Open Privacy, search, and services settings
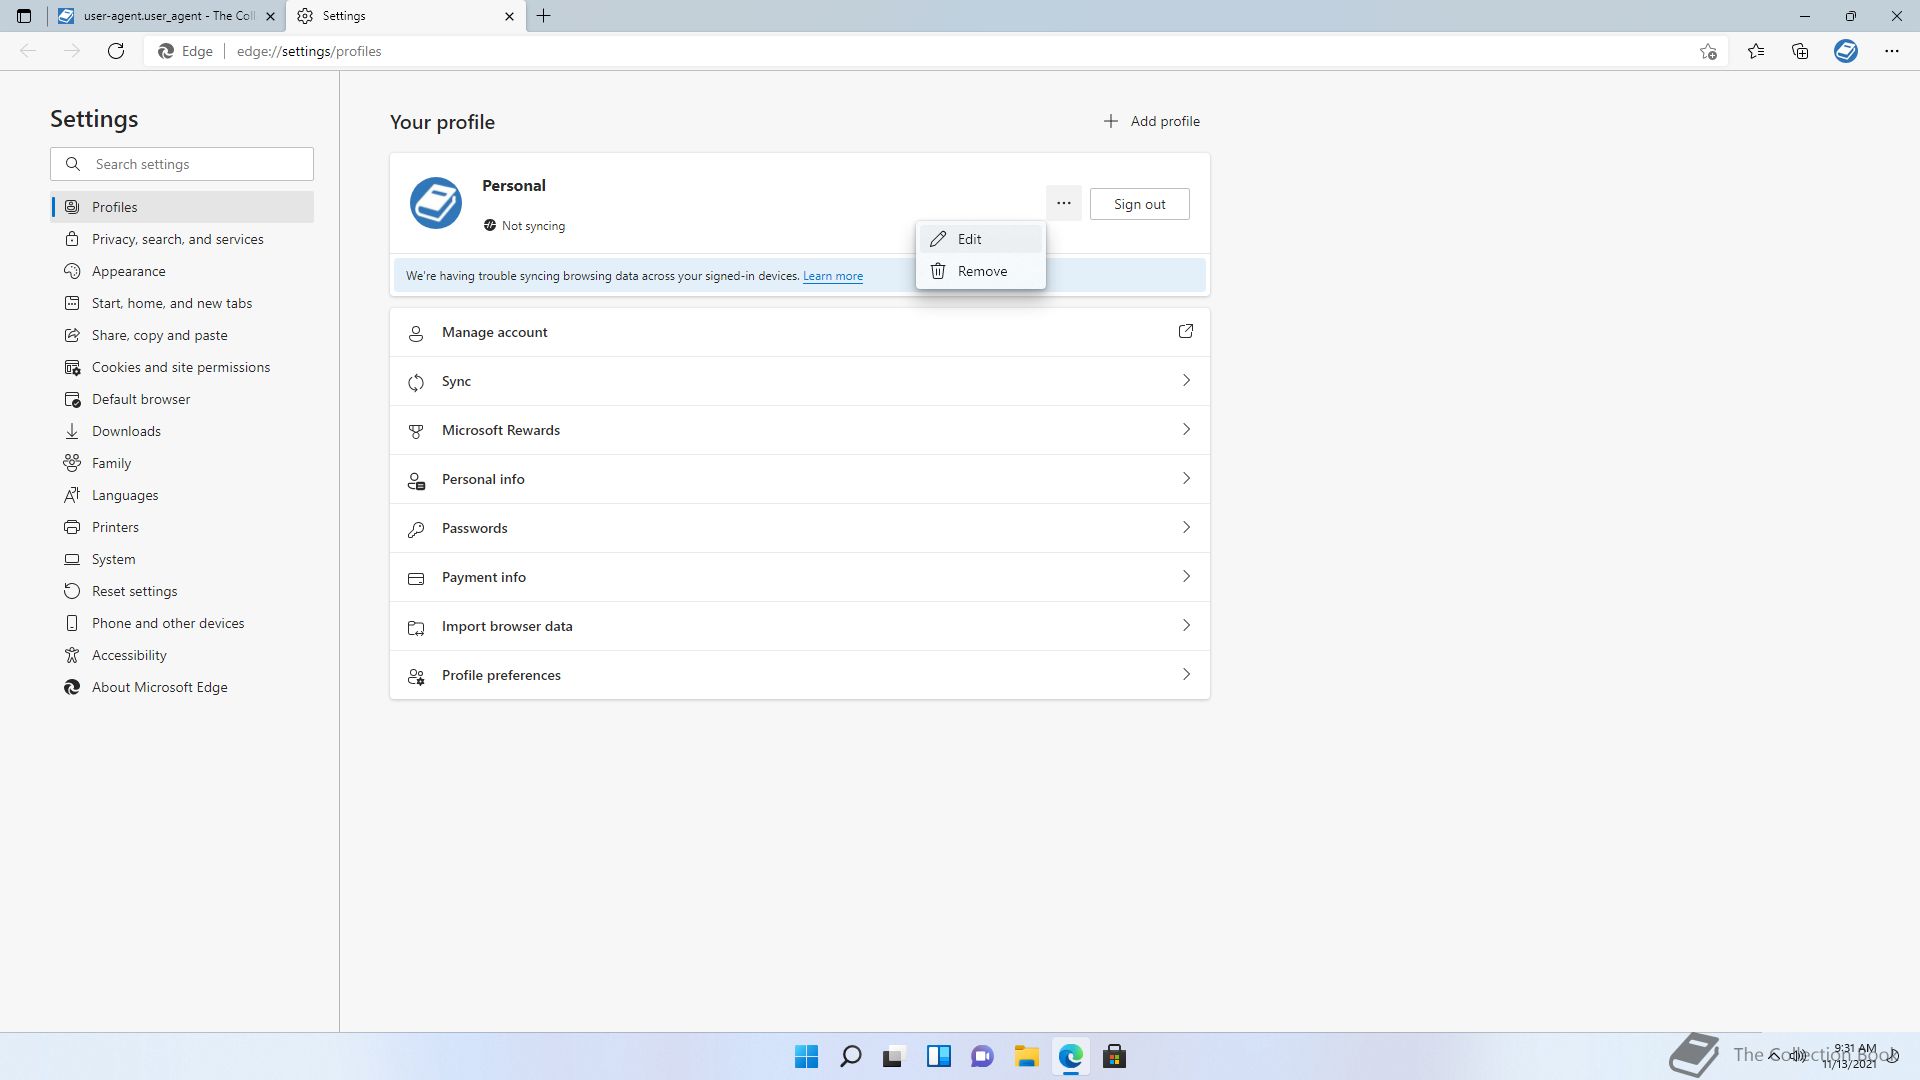This screenshot has width=1920, height=1080. click(x=182, y=239)
